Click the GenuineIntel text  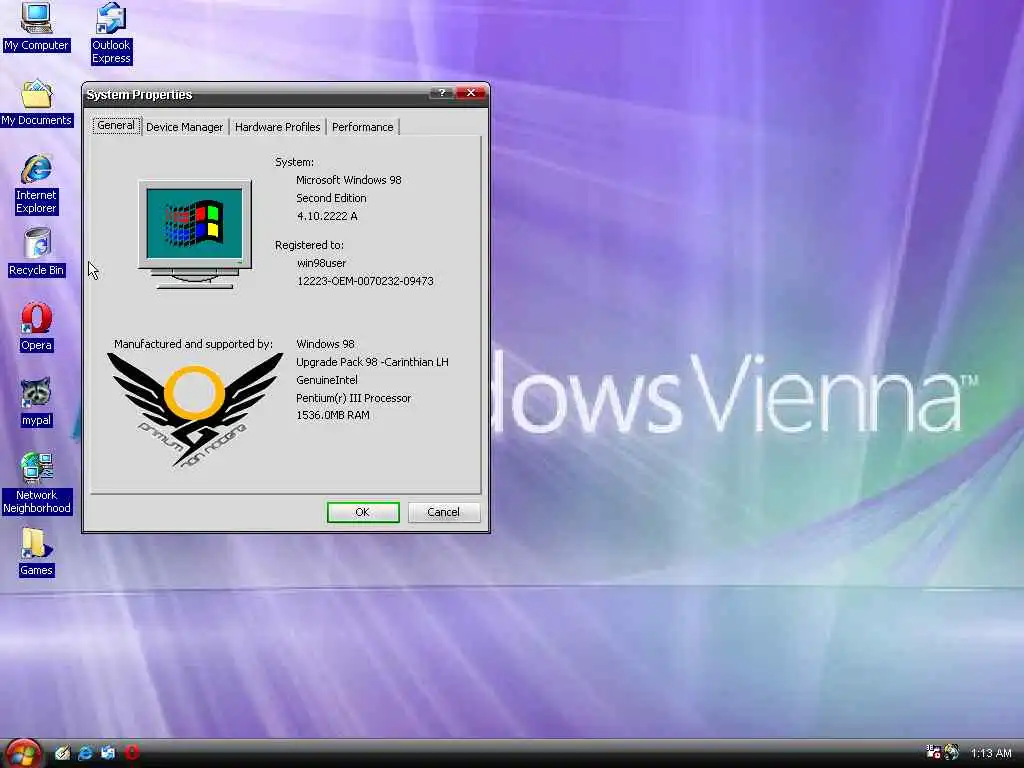point(327,379)
